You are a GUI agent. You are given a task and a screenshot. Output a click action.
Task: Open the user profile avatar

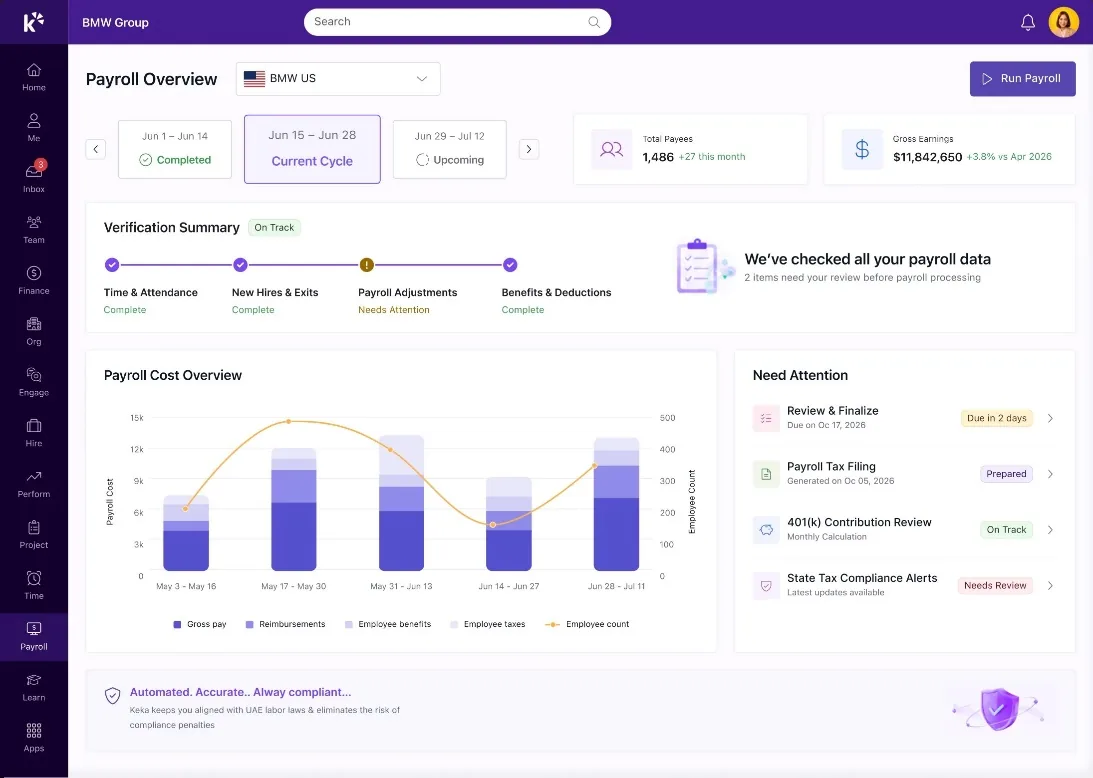(1064, 22)
